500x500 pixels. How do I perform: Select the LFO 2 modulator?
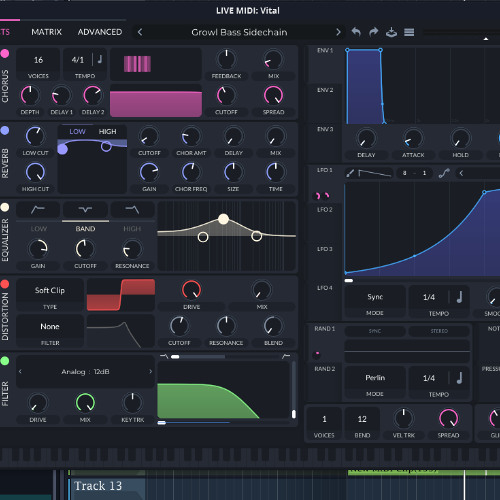pyautogui.click(x=325, y=210)
